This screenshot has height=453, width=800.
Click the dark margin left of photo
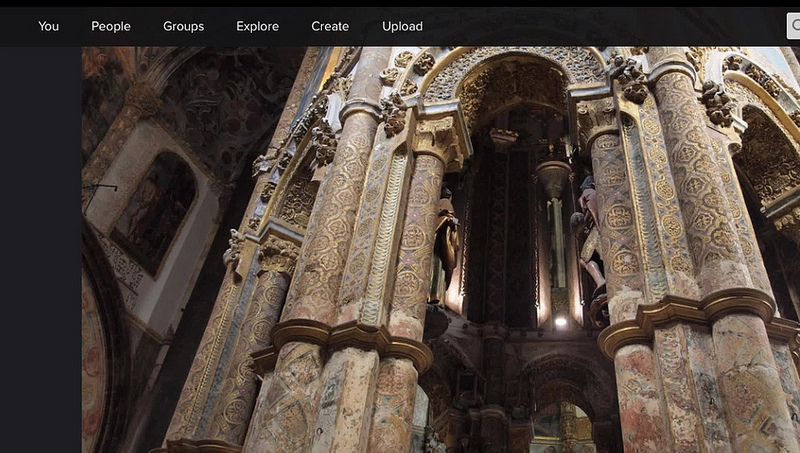(x=40, y=250)
